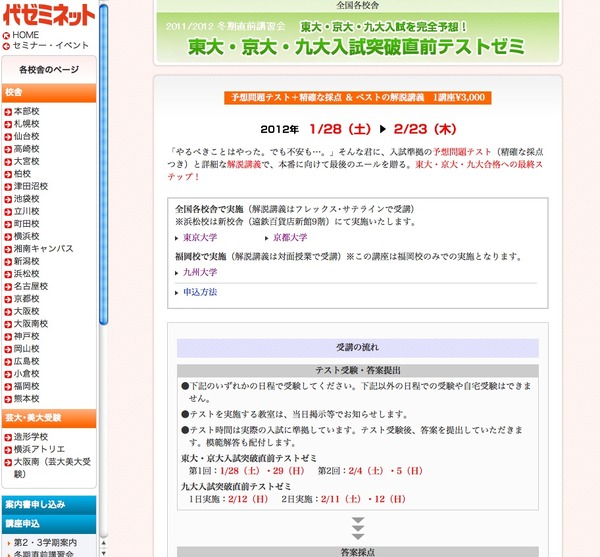Open 神戸校 campus page

click(26, 336)
